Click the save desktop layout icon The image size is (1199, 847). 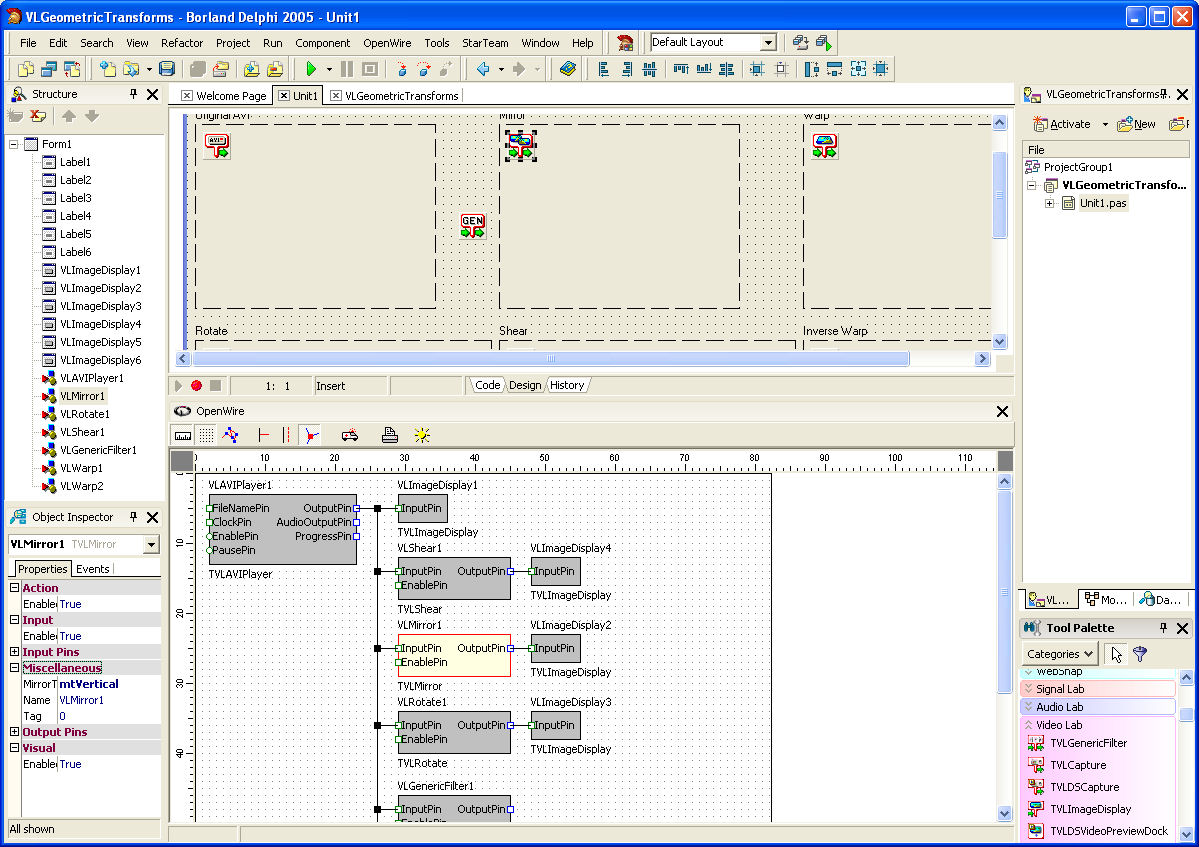(x=800, y=43)
